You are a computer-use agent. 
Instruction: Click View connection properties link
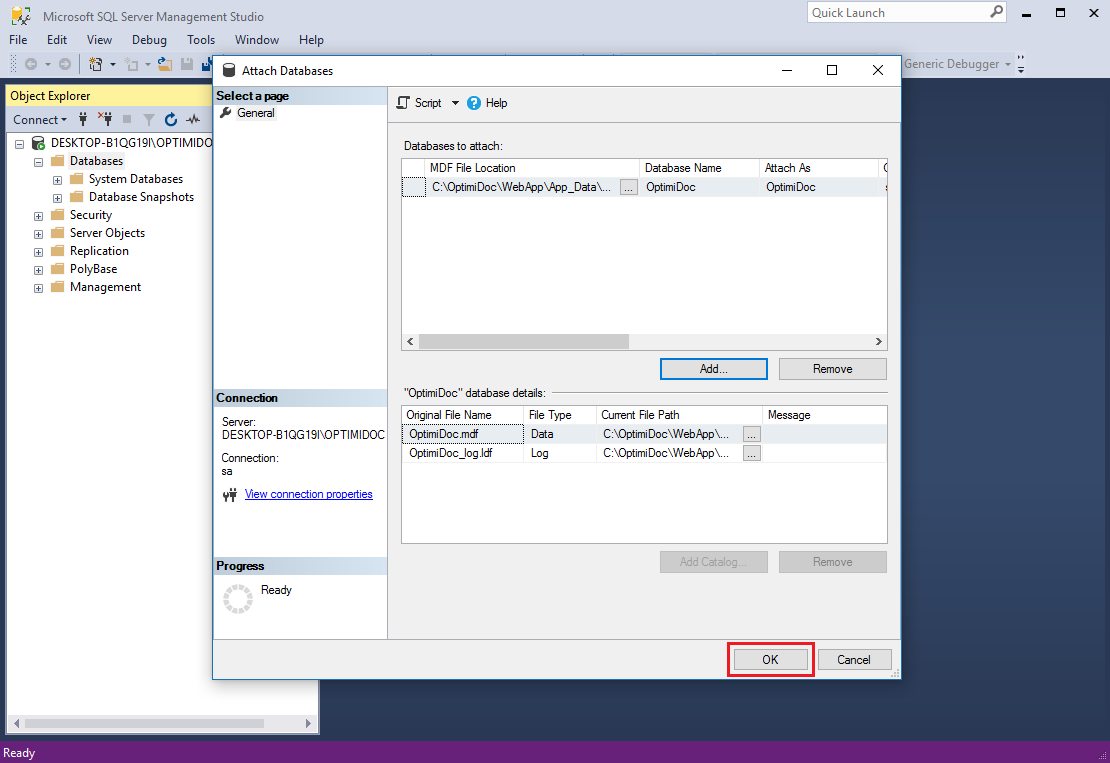click(x=308, y=494)
